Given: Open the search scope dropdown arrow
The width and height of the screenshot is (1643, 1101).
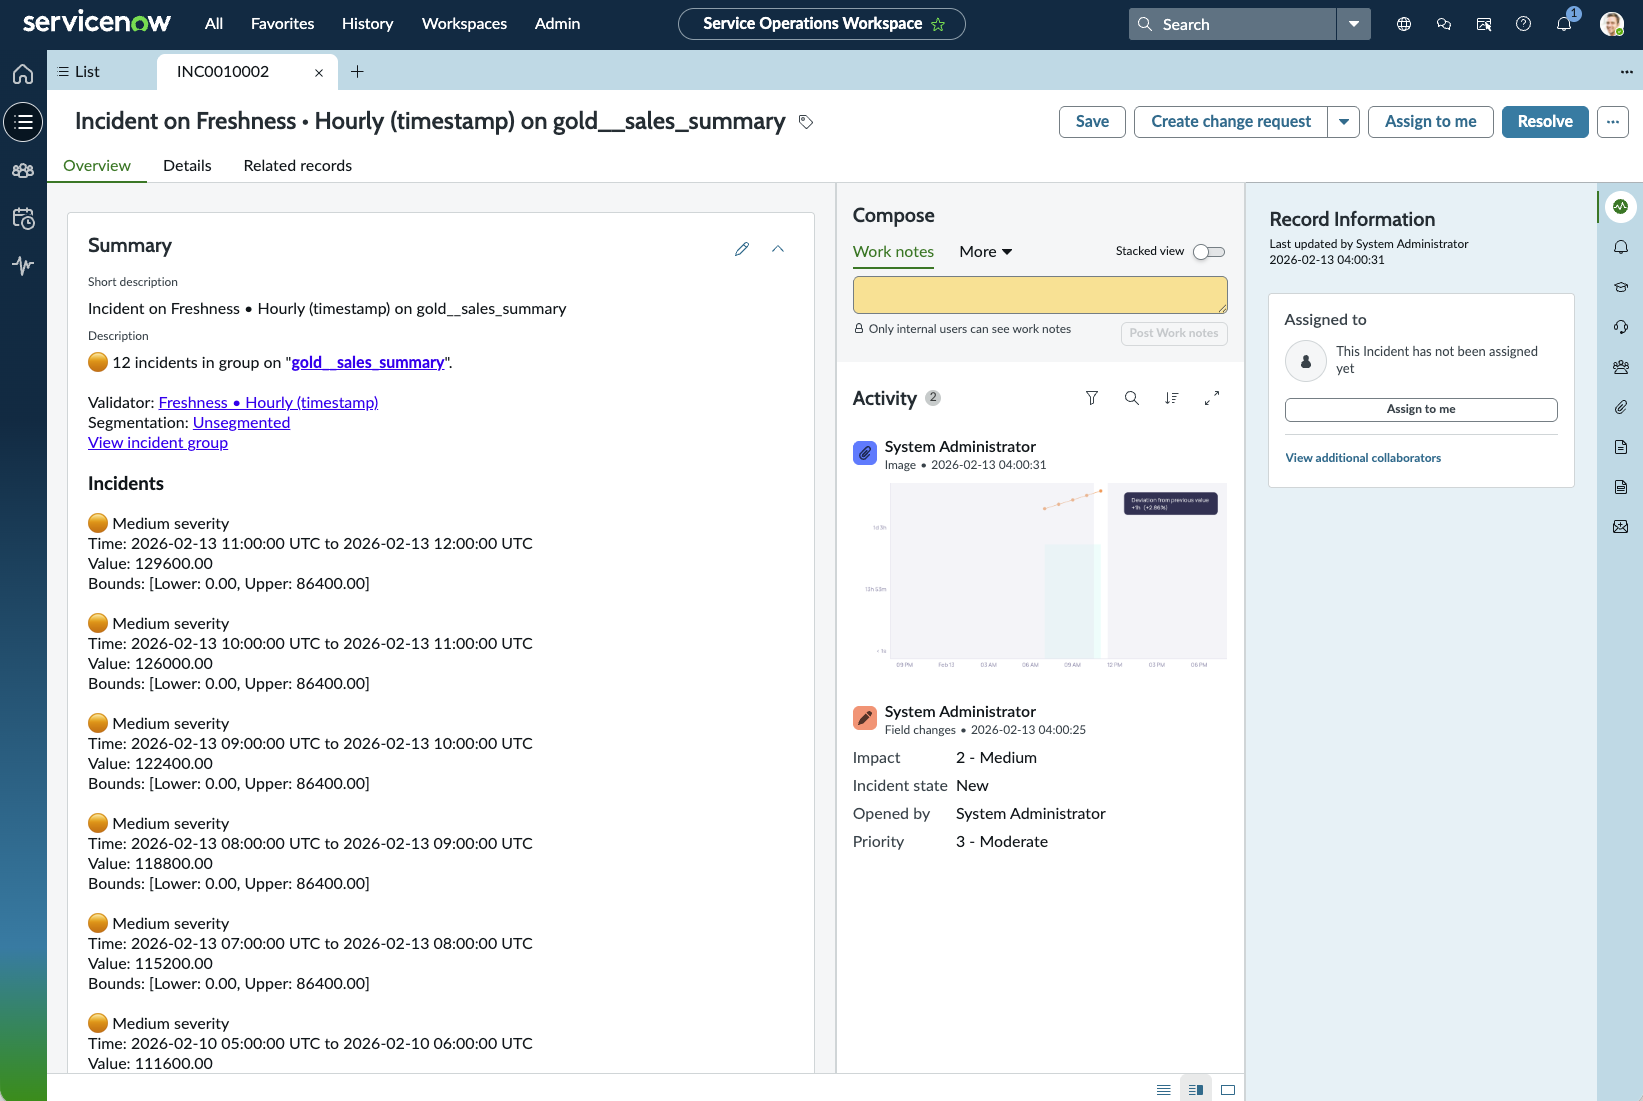Looking at the screenshot, I should tap(1354, 24).
